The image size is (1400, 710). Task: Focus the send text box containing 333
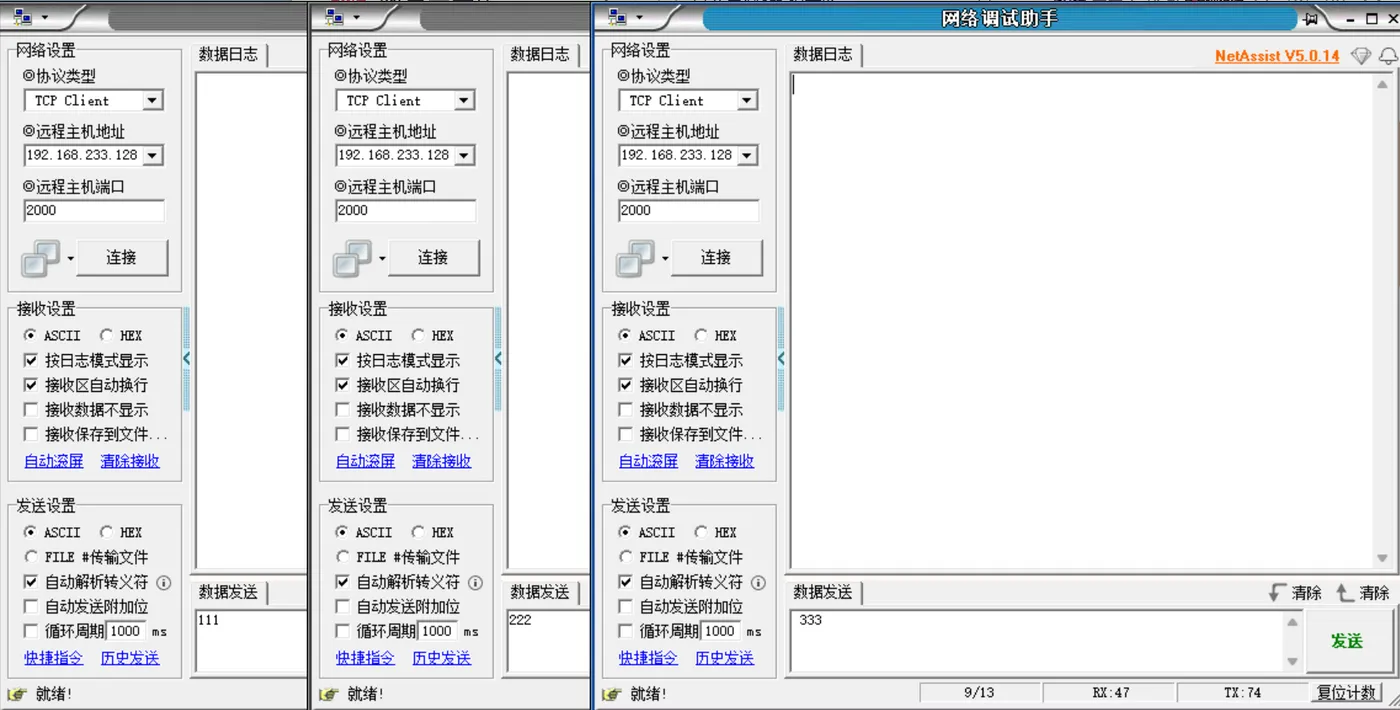[x=1038, y=641]
